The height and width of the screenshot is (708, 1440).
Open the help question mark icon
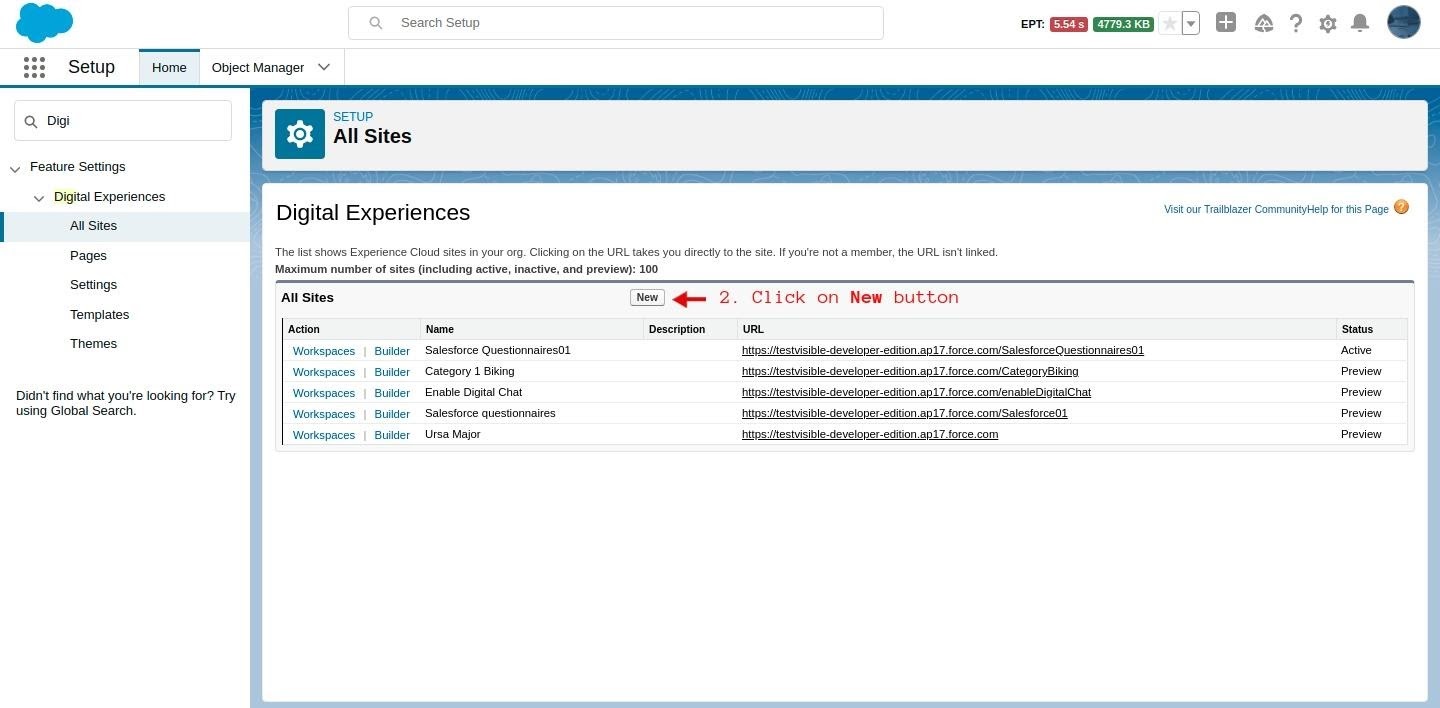point(1296,23)
